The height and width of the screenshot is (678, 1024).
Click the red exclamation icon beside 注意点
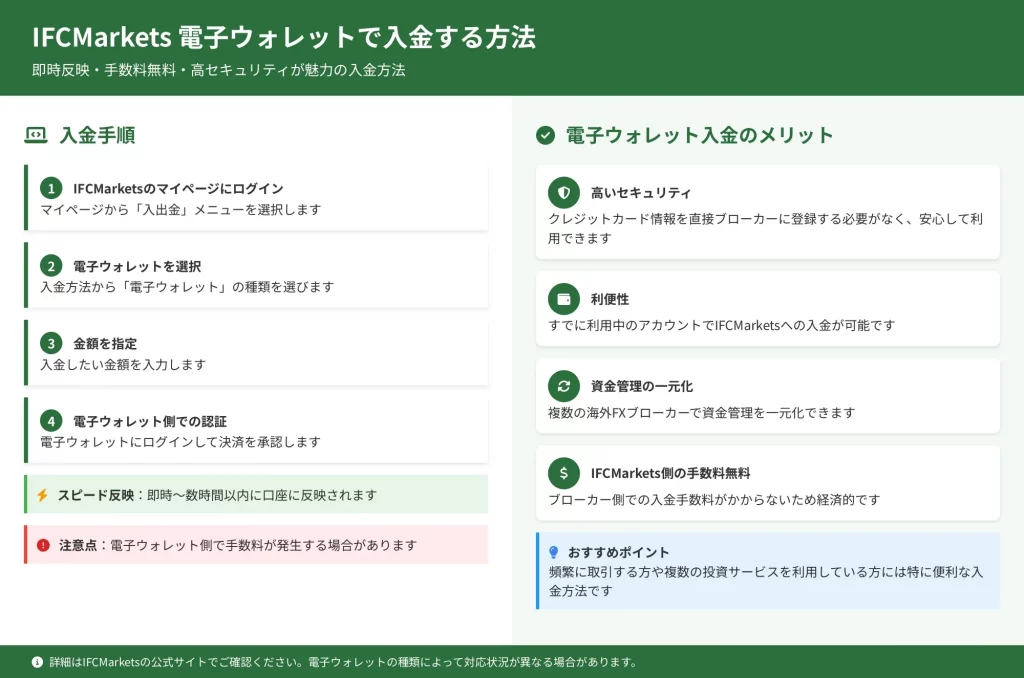(43, 545)
